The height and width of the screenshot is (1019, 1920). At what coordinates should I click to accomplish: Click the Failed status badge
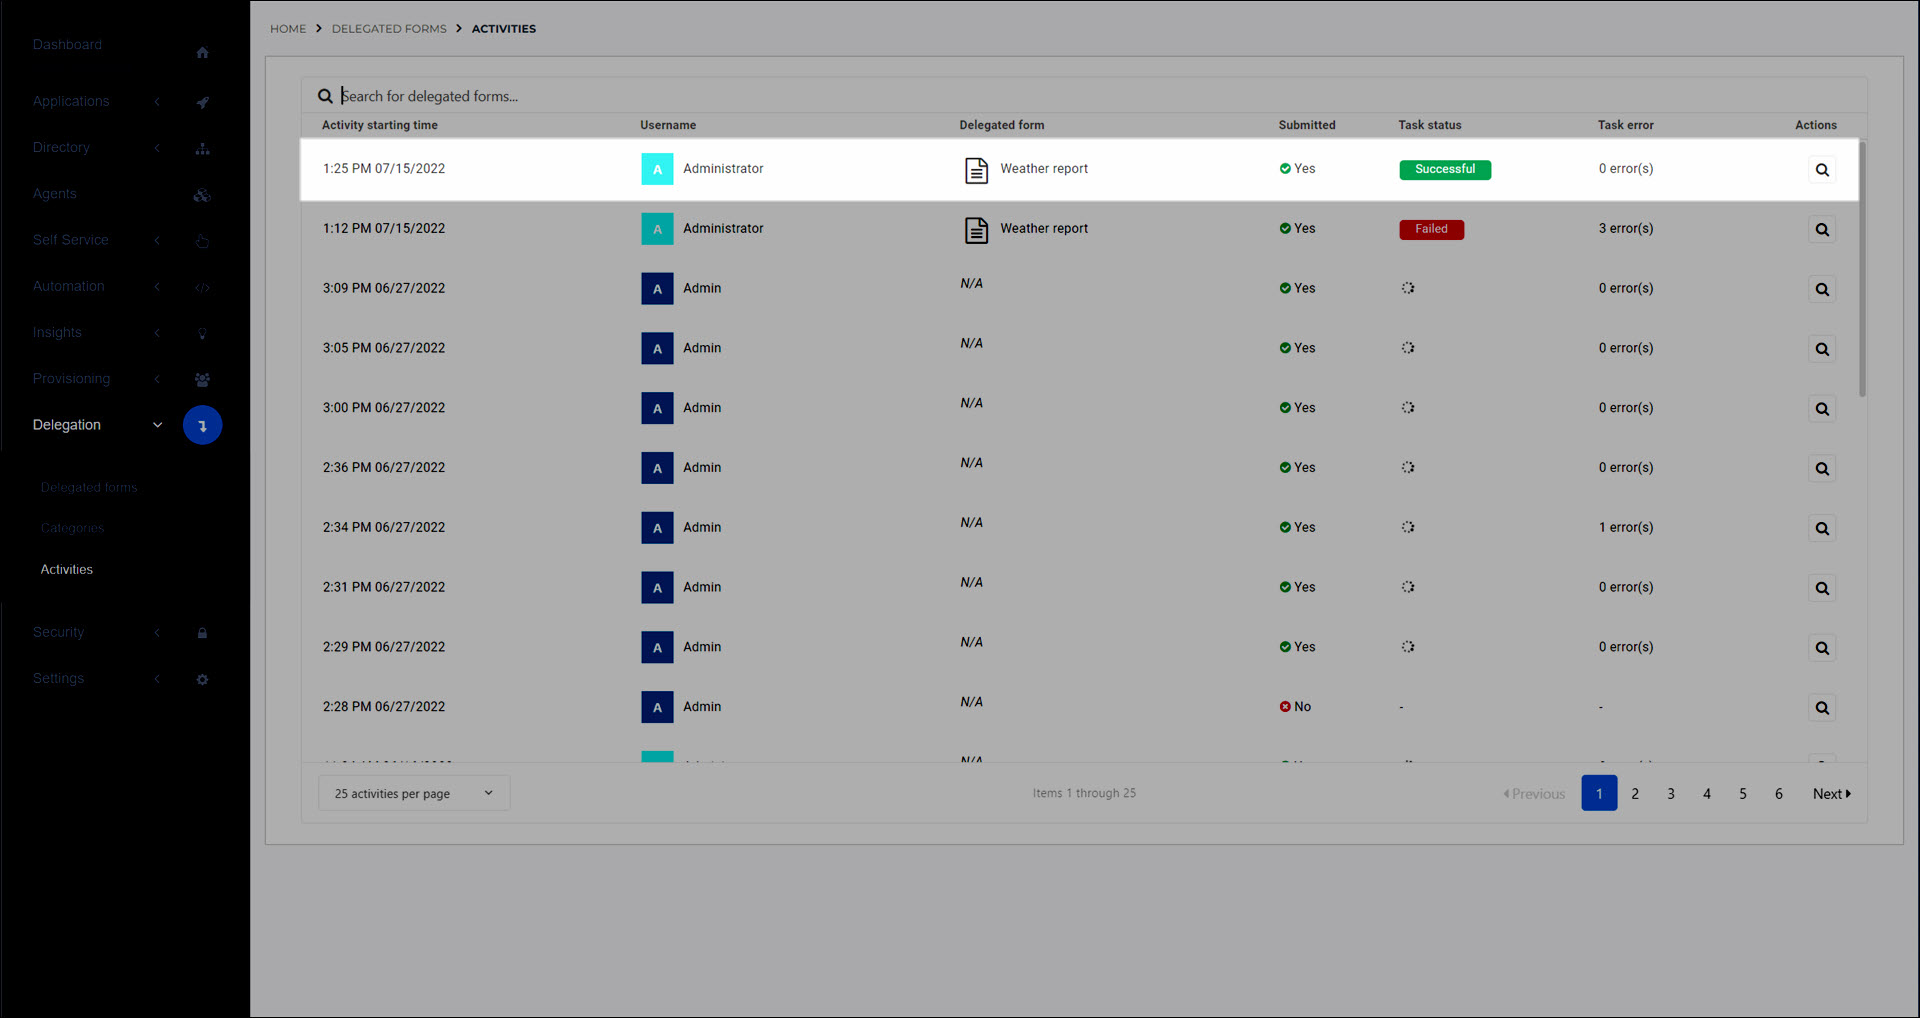tap(1431, 230)
